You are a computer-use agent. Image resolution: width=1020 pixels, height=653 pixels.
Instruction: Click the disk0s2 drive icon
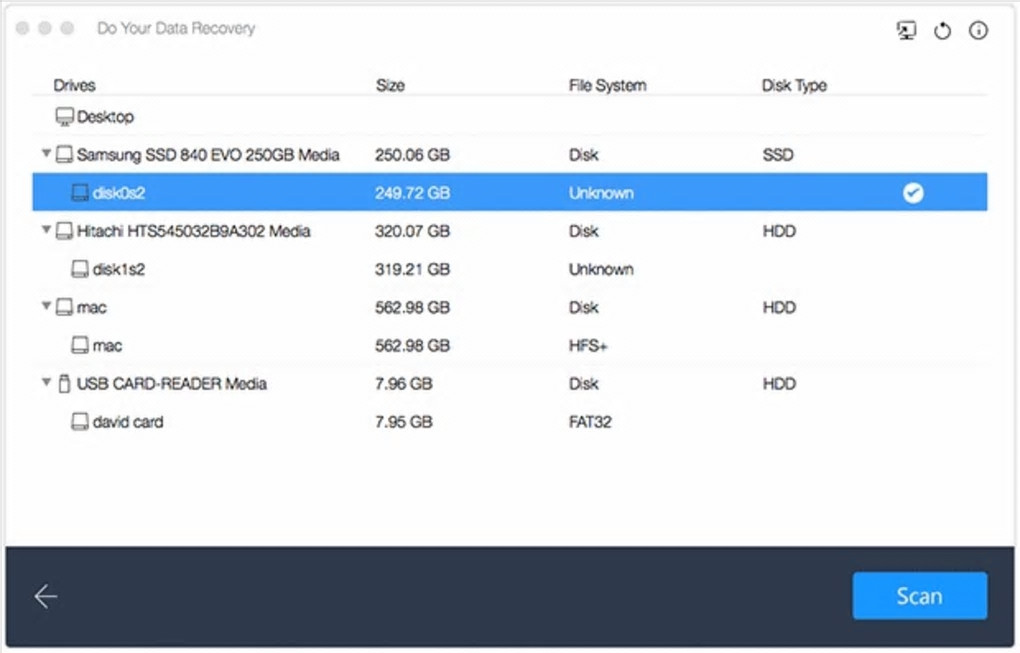tap(79, 193)
